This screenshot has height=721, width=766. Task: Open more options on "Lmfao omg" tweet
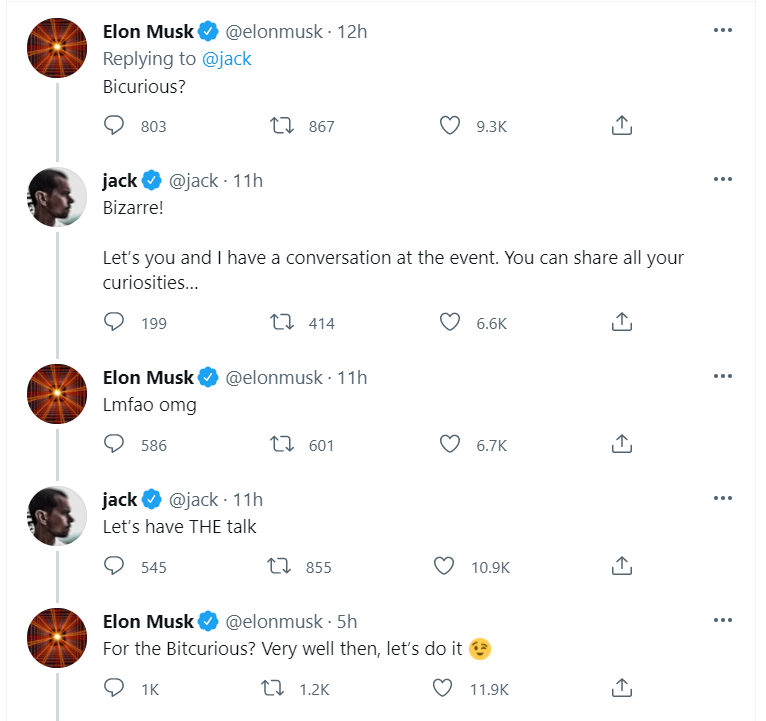tap(722, 377)
